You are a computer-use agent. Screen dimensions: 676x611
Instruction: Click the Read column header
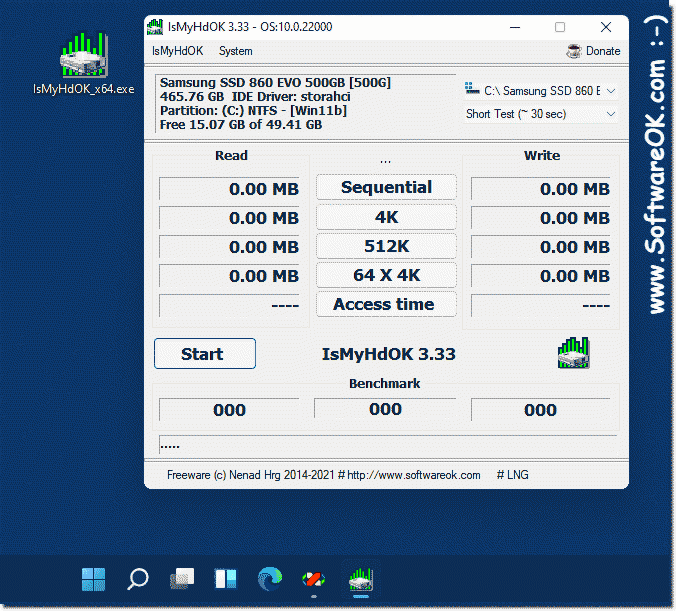click(x=231, y=155)
